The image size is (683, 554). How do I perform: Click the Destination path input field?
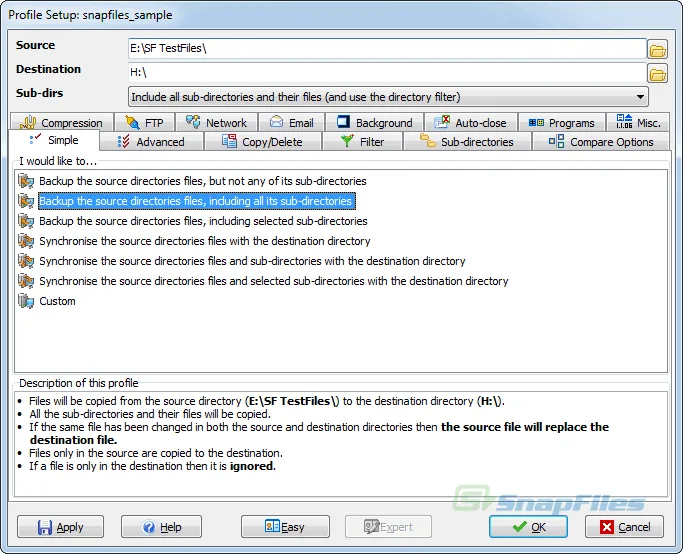[387, 72]
